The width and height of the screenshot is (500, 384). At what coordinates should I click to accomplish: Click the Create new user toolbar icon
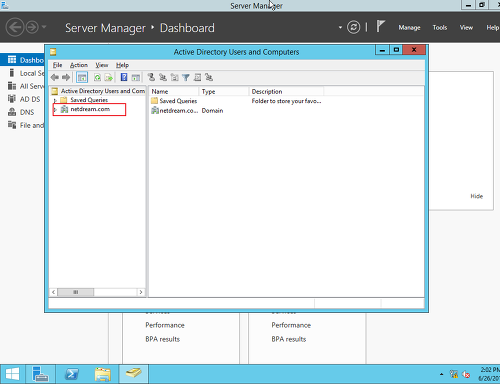pos(151,77)
